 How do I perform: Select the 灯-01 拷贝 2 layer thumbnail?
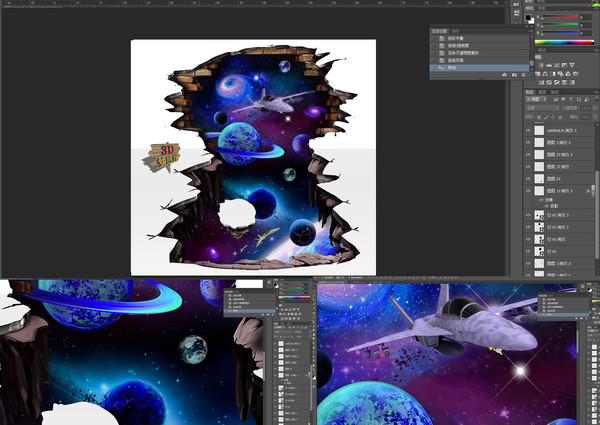click(x=539, y=227)
